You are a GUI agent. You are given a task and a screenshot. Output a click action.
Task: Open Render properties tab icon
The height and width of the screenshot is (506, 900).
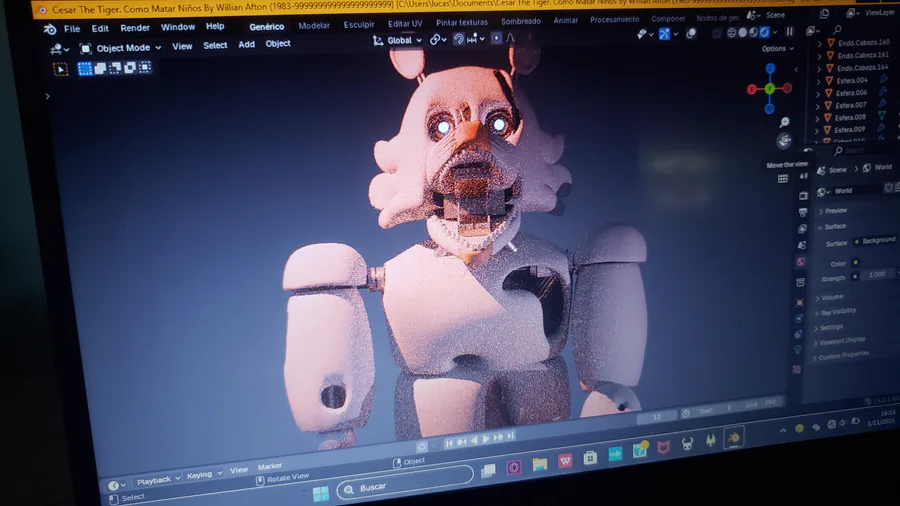[x=803, y=196]
